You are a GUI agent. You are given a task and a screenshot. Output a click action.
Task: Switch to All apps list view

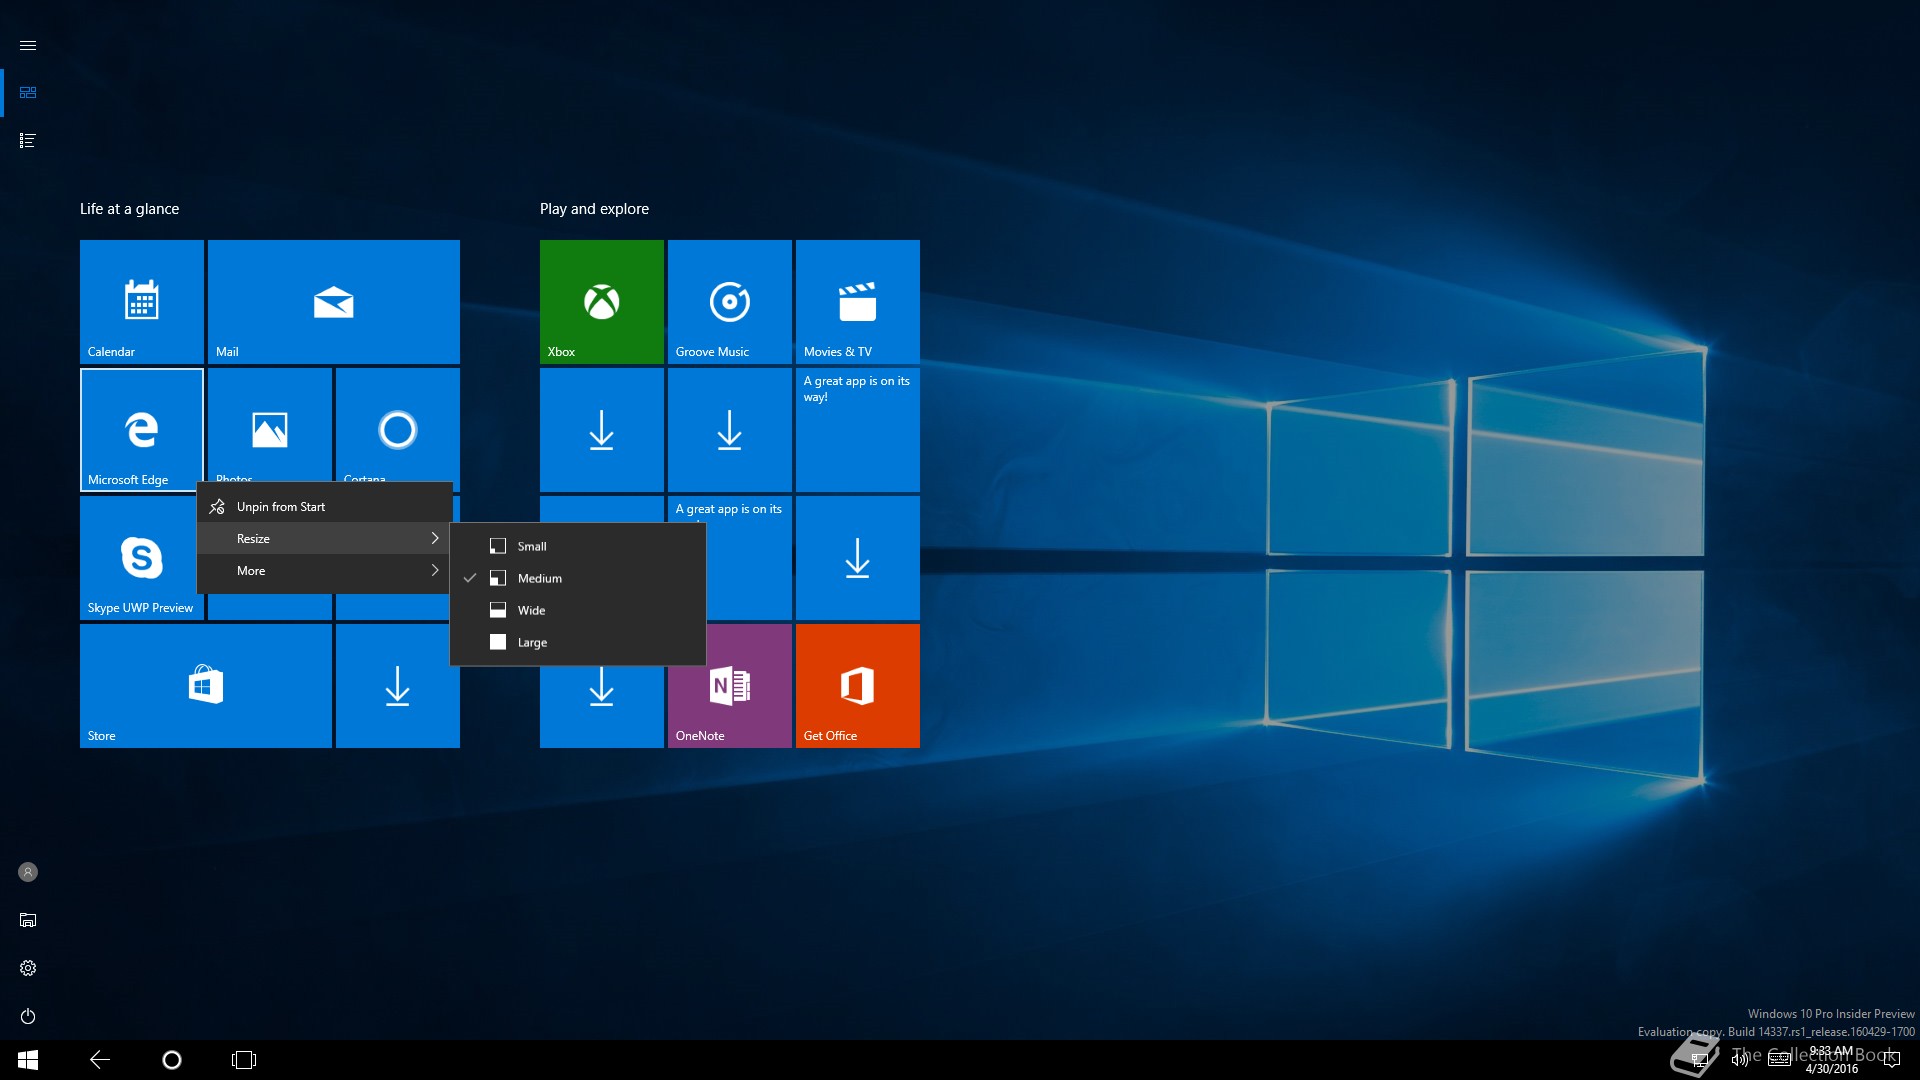[x=28, y=141]
